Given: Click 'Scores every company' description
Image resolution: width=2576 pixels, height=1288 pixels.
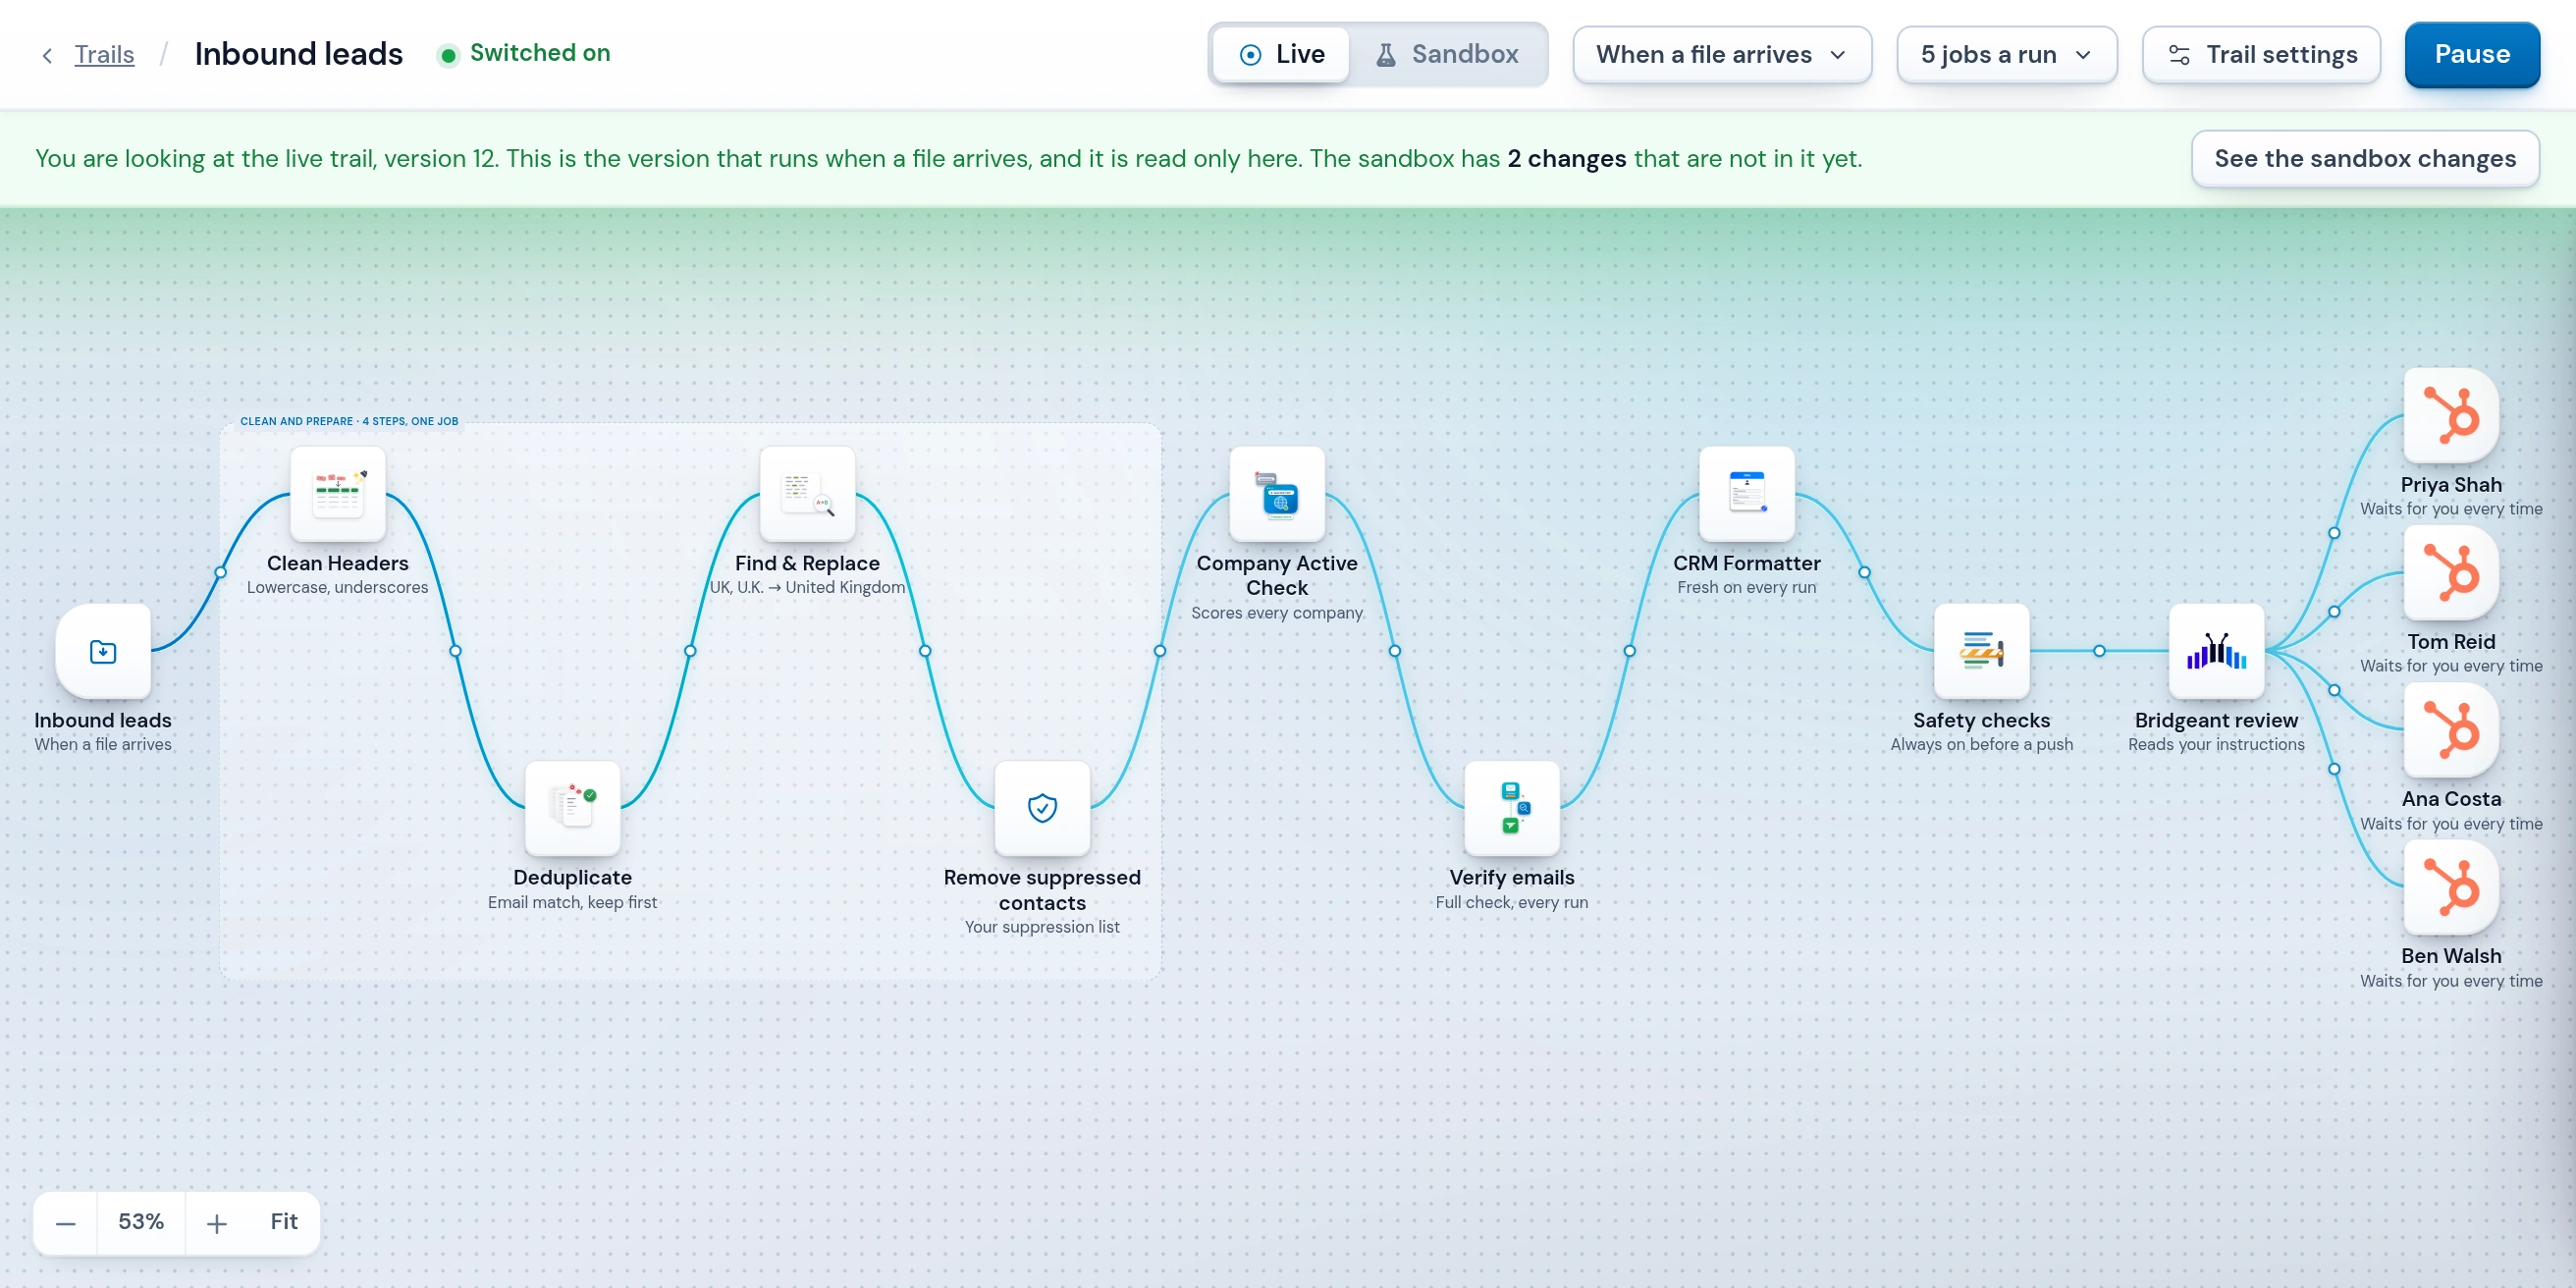Looking at the screenshot, I should pyautogui.click(x=1277, y=613).
